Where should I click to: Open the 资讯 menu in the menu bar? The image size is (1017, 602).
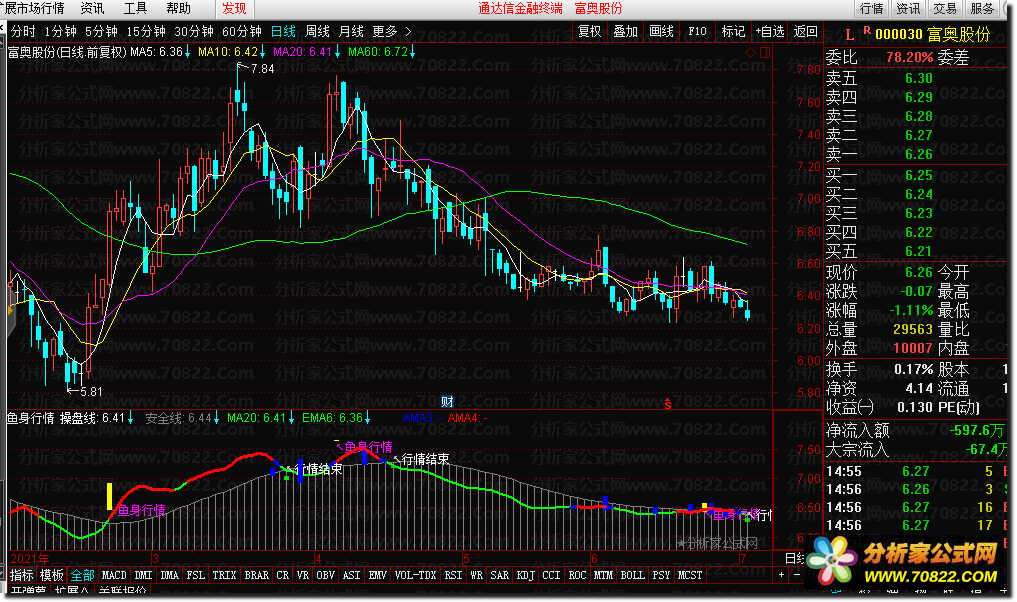pyautogui.click(x=92, y=8)
